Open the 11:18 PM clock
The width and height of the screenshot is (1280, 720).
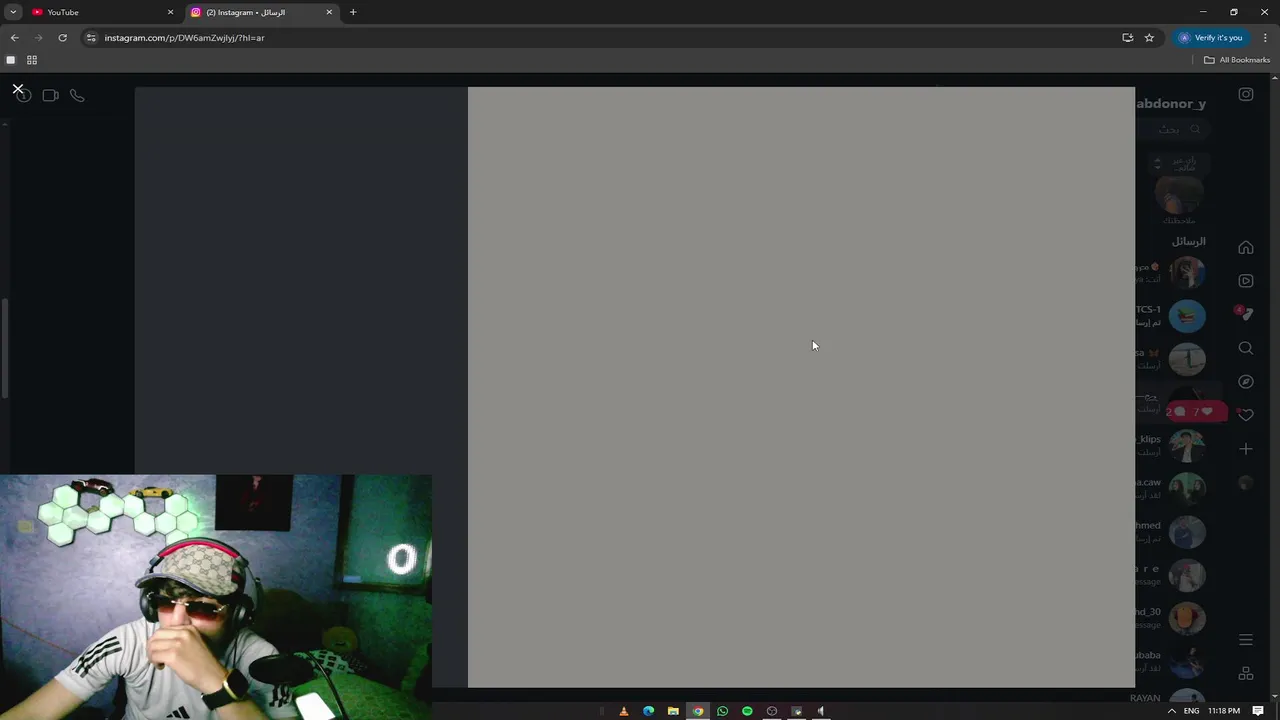coord(1224,711)
